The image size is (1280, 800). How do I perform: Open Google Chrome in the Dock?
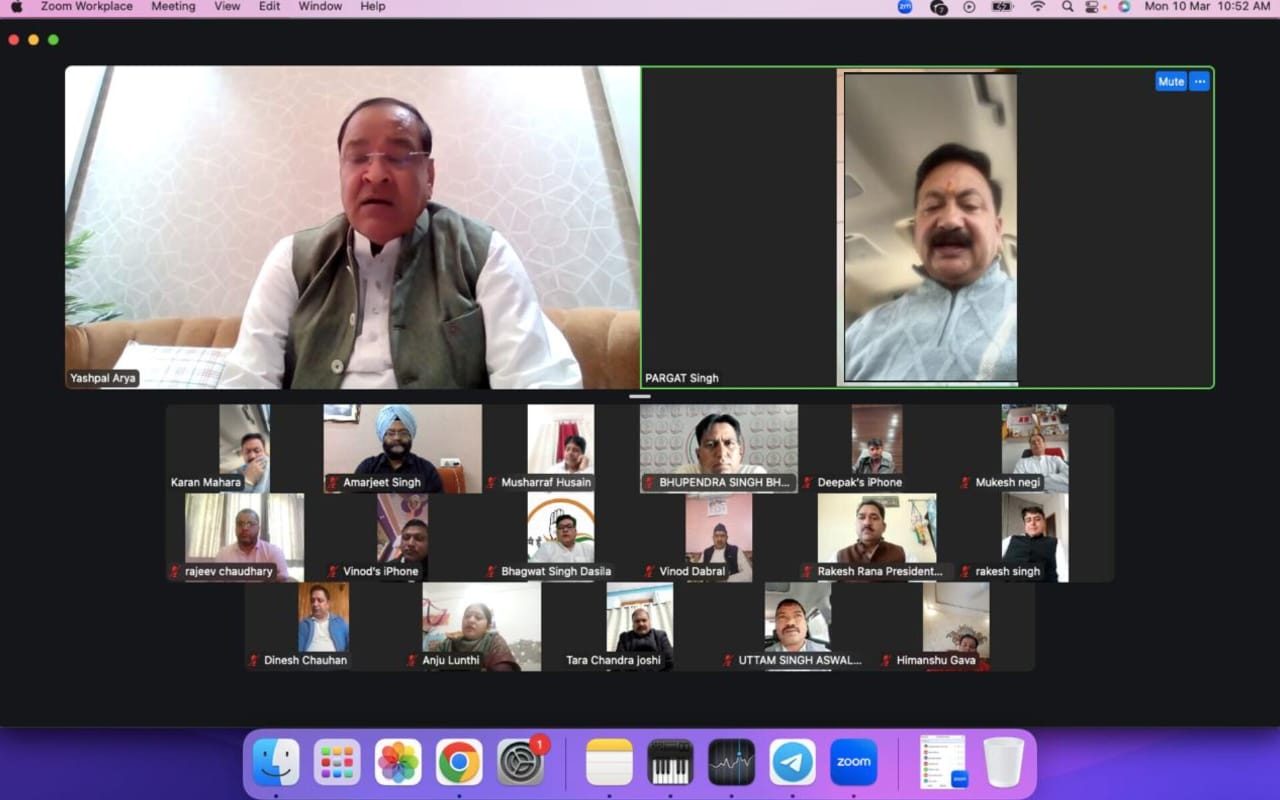click(459, 762)
